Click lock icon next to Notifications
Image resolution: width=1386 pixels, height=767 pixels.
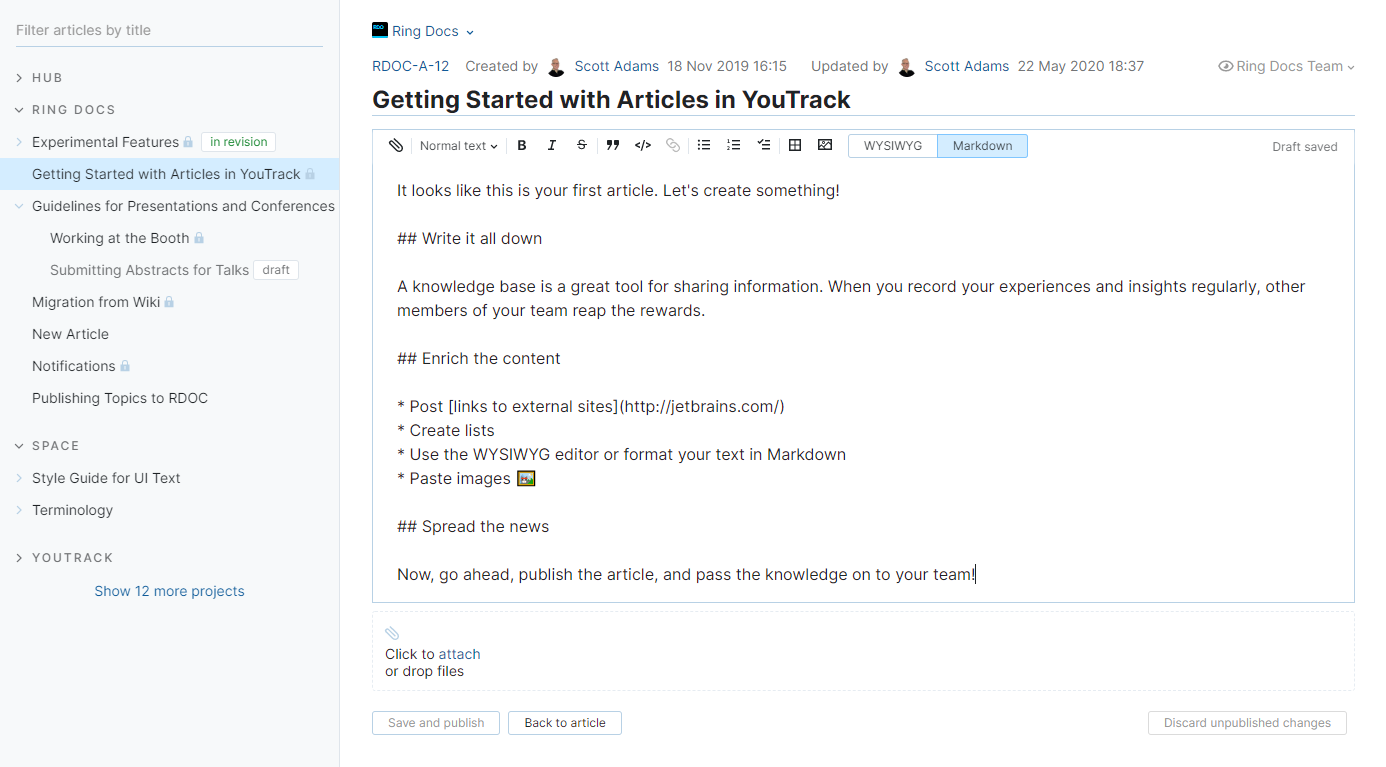(125, 366)
